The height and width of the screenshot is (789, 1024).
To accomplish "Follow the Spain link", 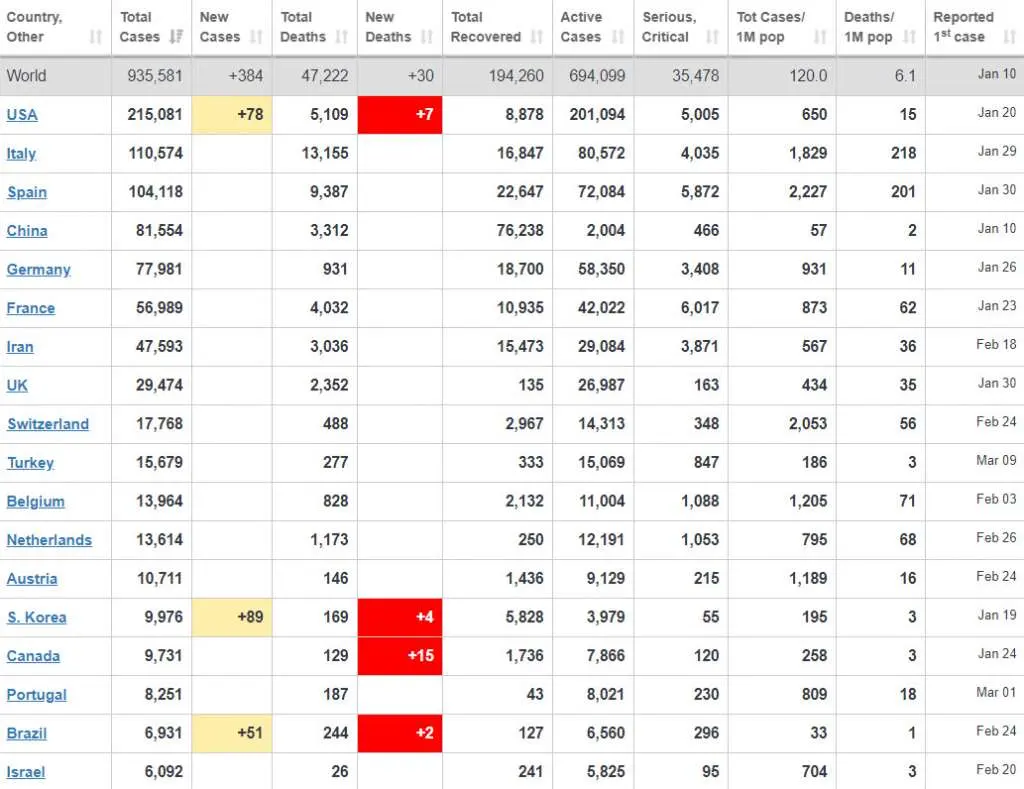I will (27, 192).
